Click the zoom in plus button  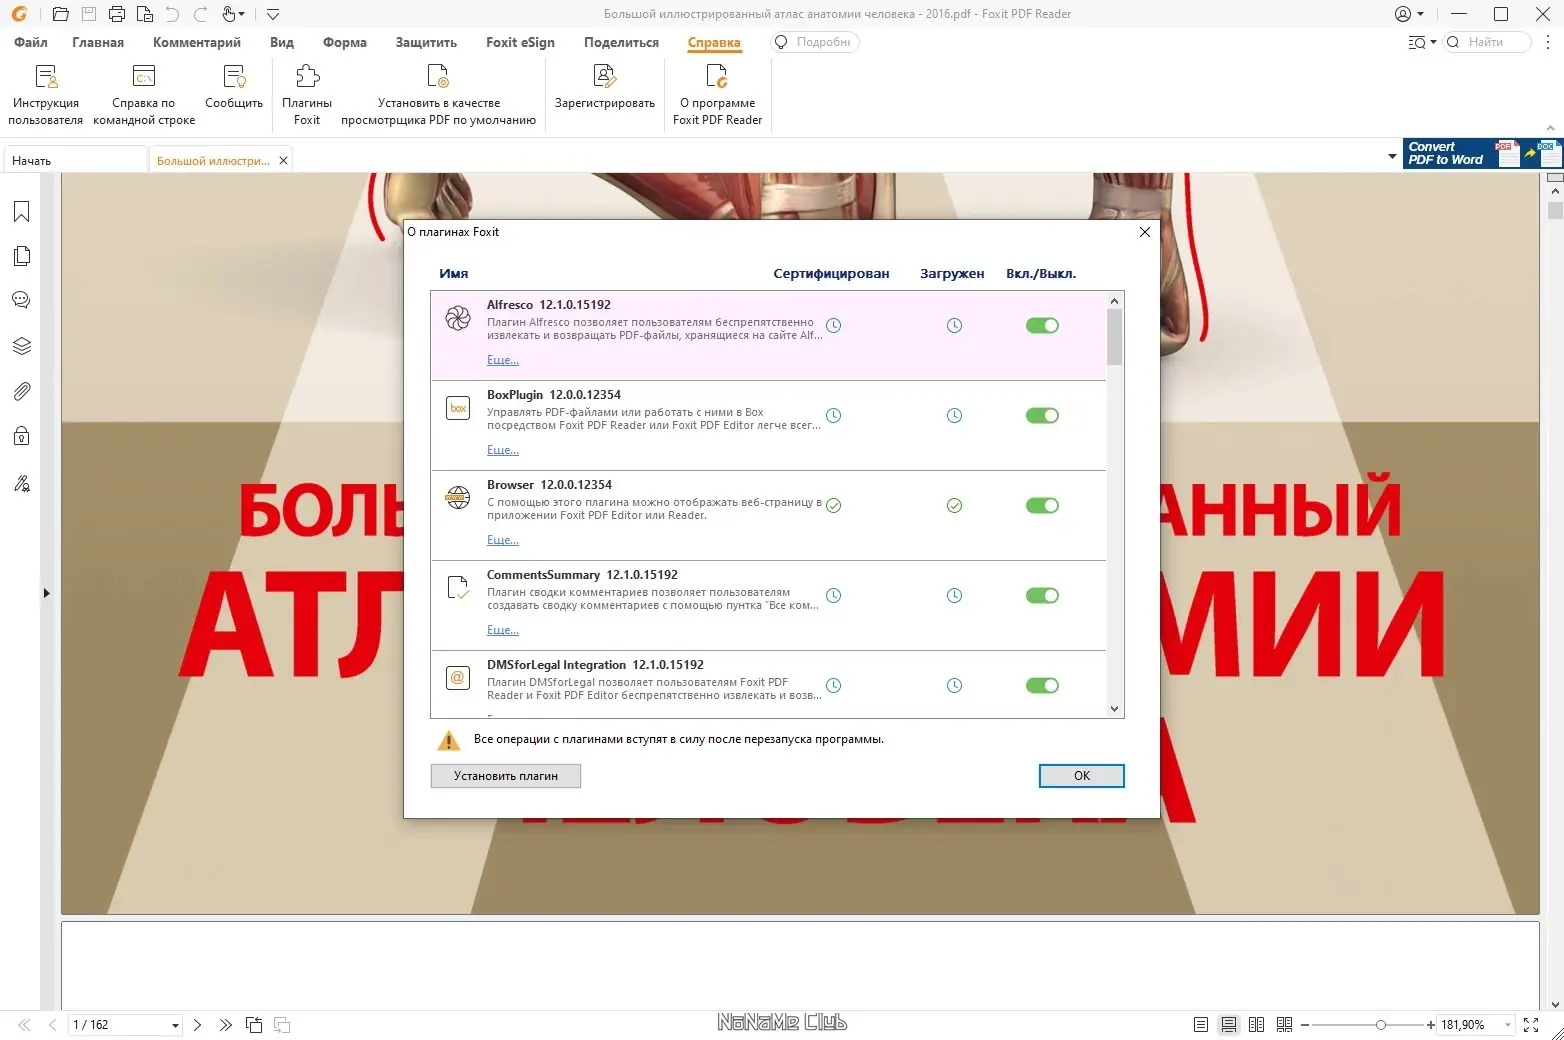tap(1431, 1025)
